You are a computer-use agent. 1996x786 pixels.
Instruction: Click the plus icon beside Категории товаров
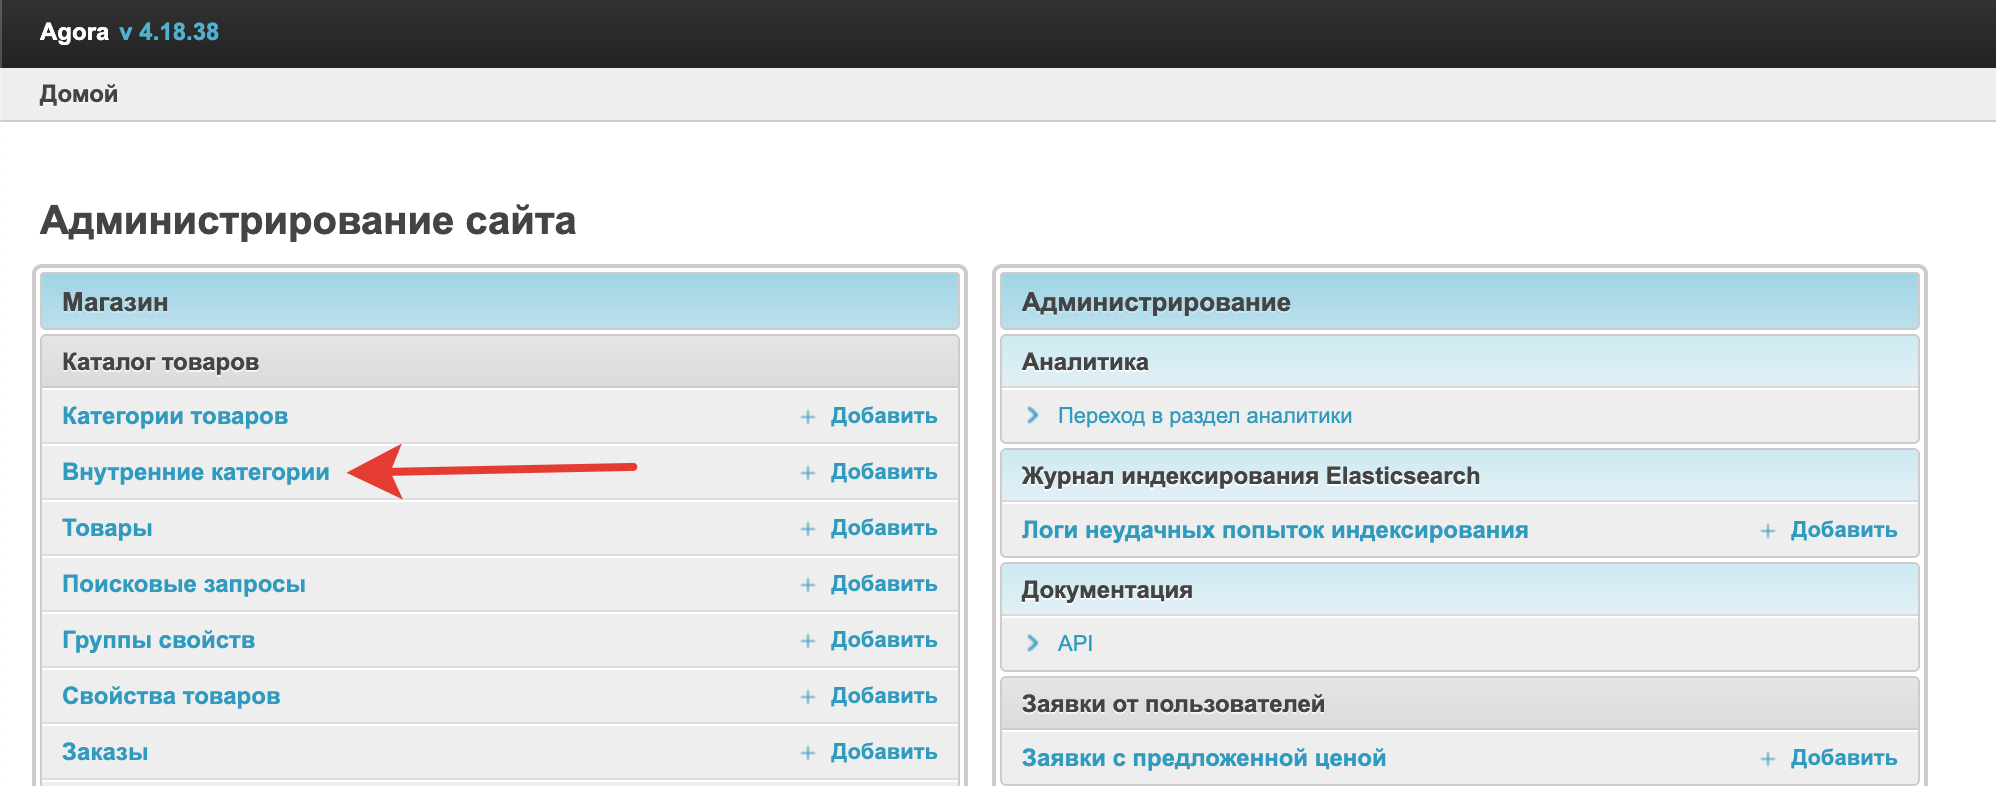[808, 417]
